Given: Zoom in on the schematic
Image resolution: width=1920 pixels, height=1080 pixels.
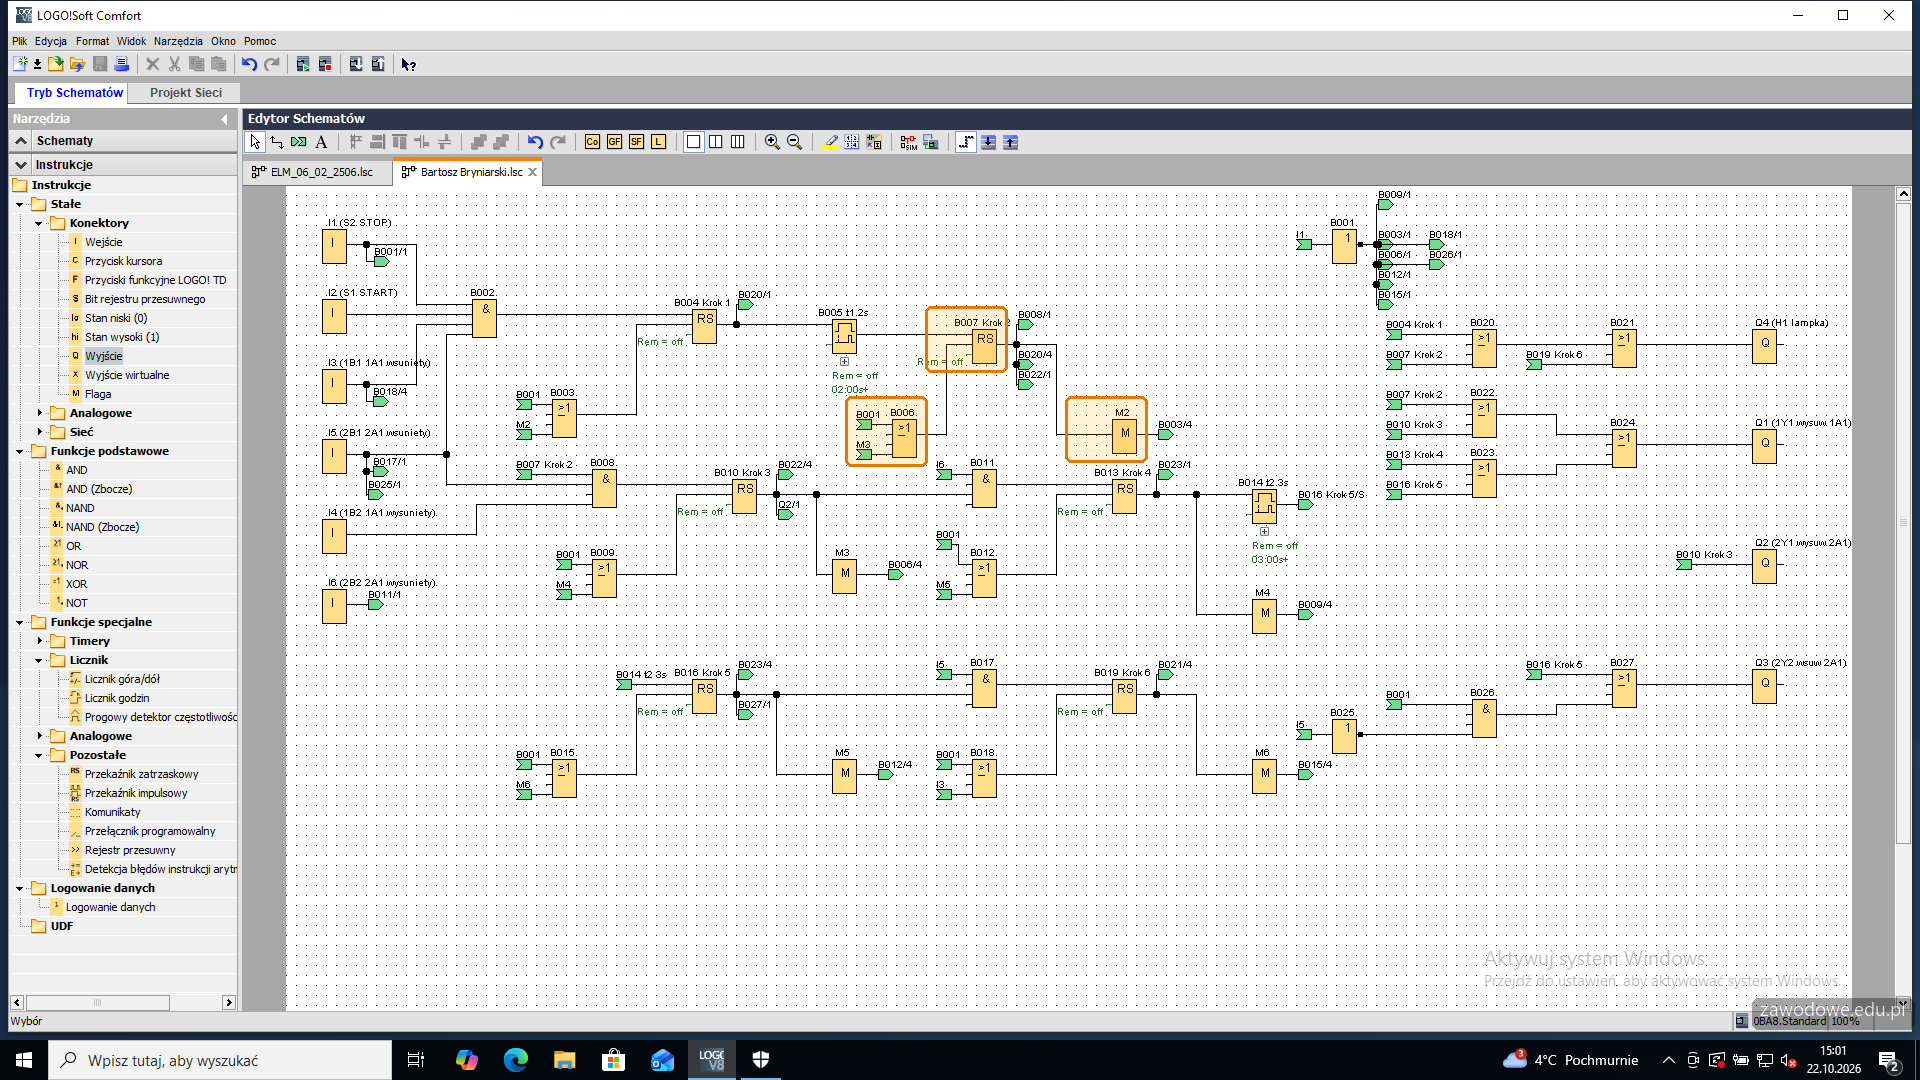Looking at the screenshot, I should (x=772, y=142).
